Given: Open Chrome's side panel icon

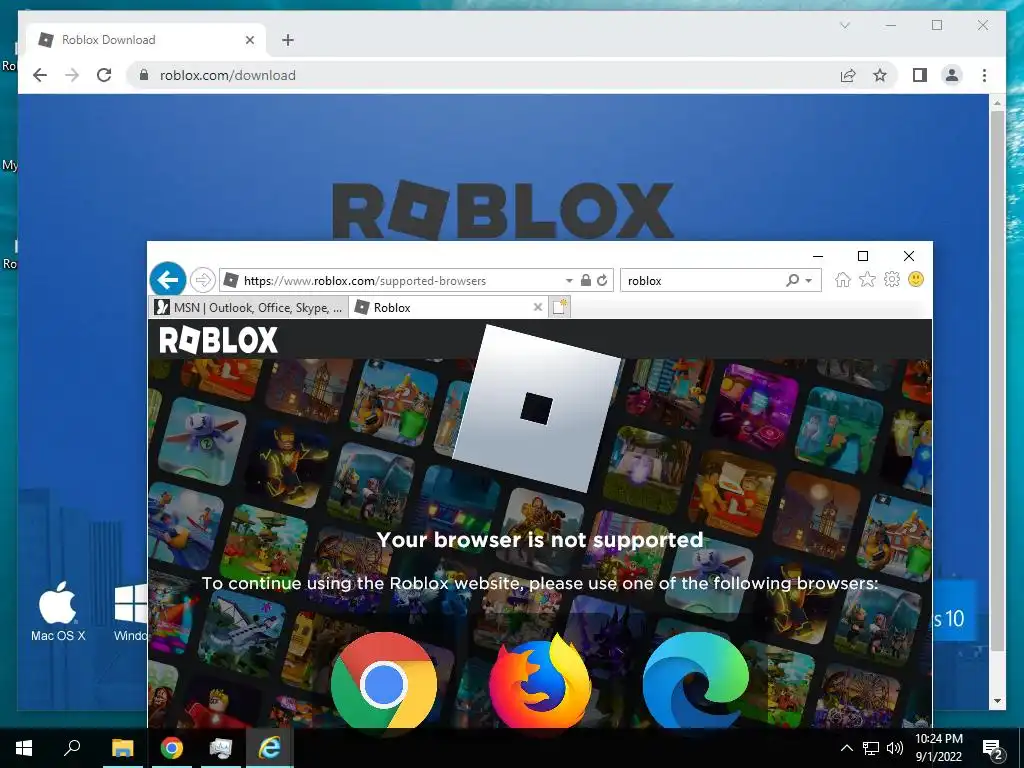Looking at the screenshot, I should [920, 75].
